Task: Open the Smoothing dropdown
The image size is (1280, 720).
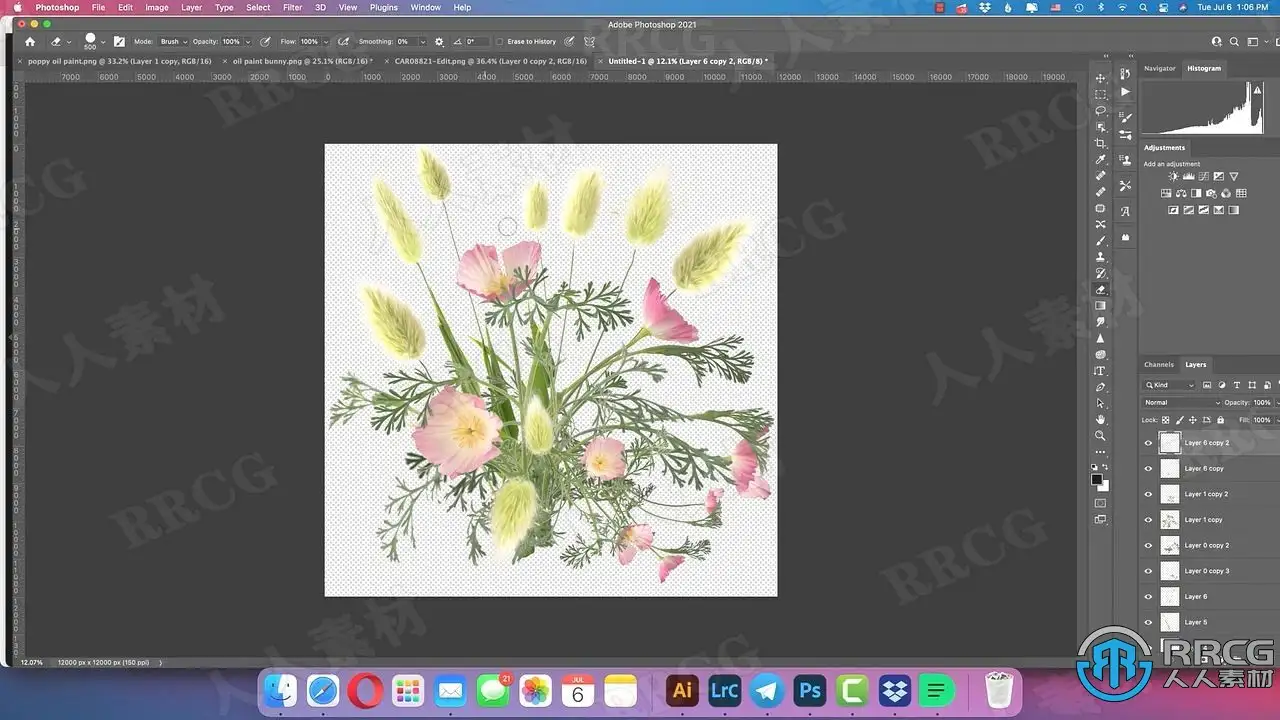Action: 423,42
